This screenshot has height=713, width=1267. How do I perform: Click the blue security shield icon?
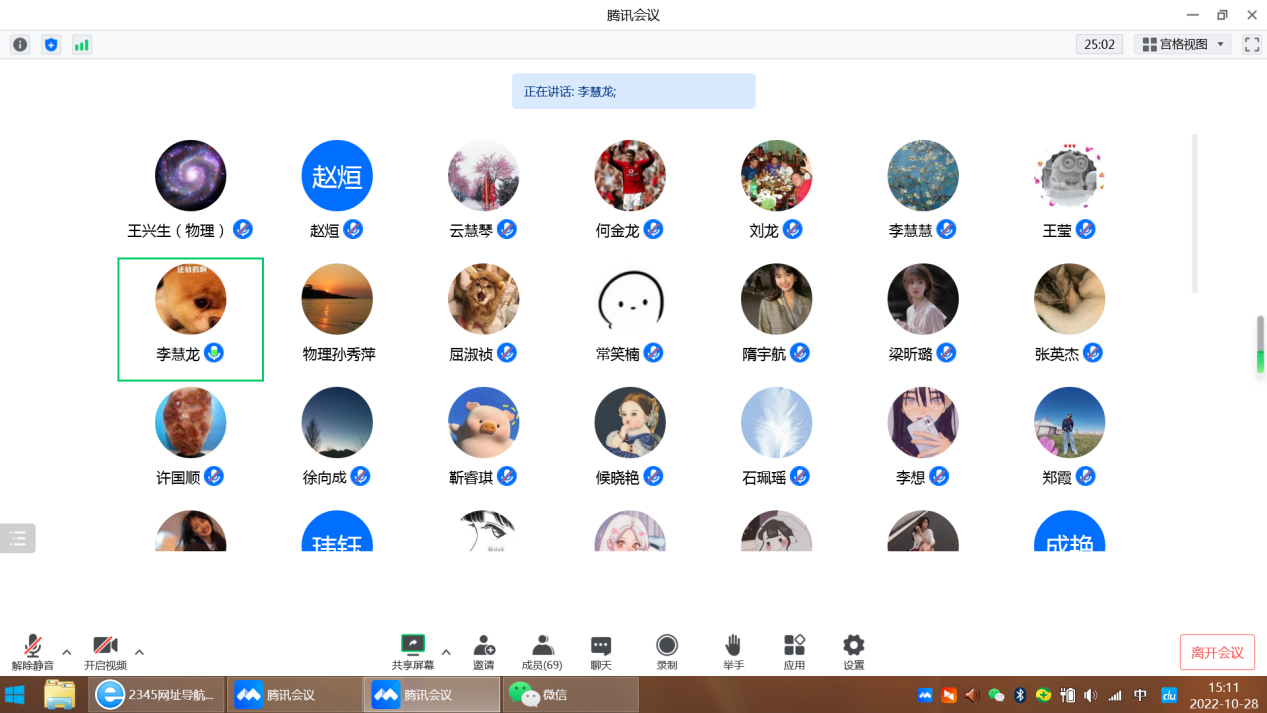[x=51, y=45]
